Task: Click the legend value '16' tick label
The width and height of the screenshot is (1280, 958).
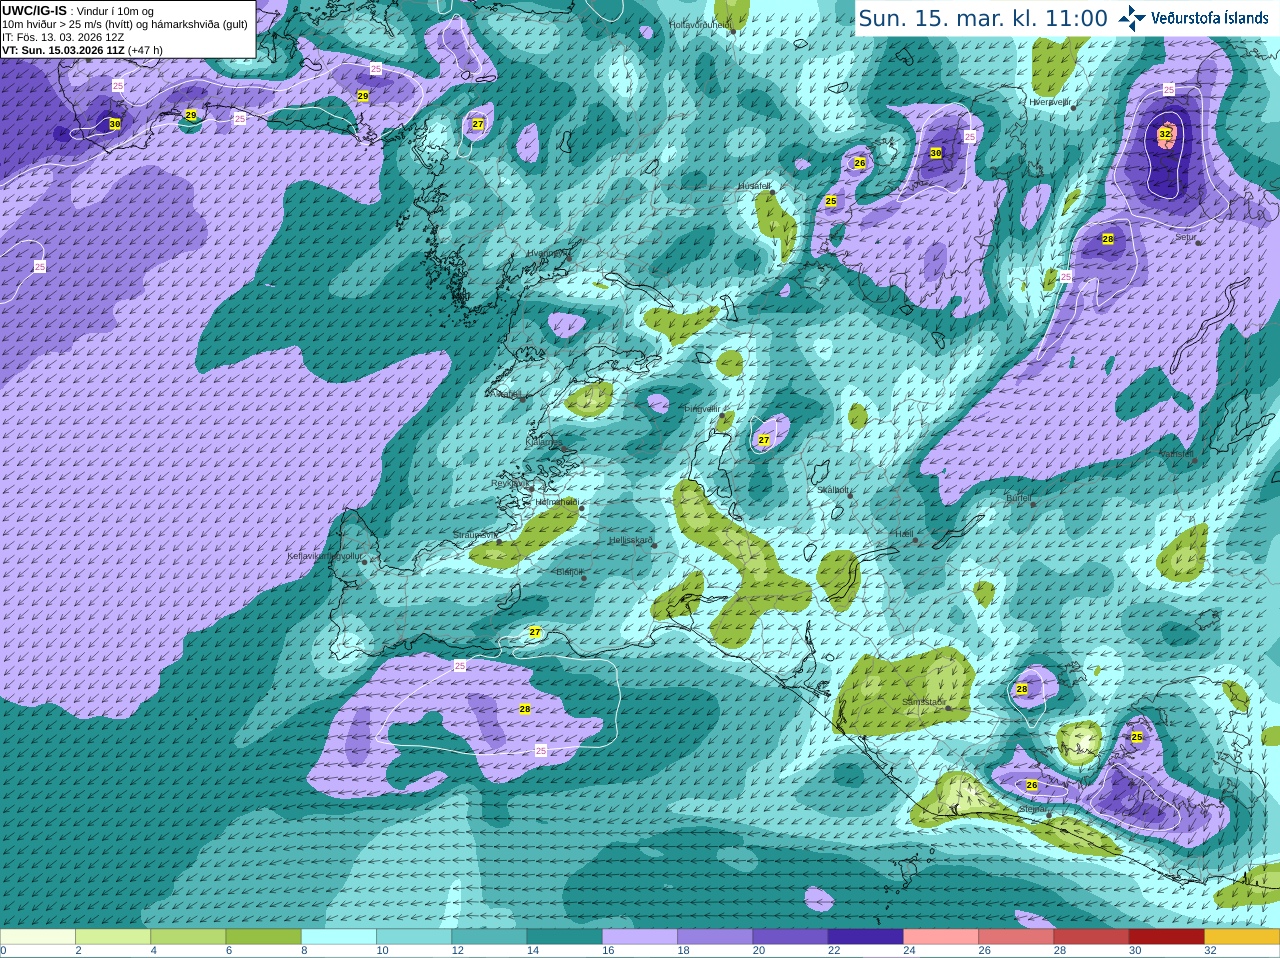Action: click(608, 951)
